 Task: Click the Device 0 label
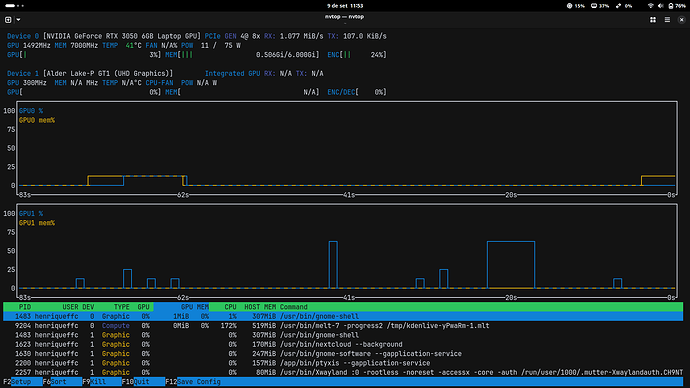[x=23, y=37]
